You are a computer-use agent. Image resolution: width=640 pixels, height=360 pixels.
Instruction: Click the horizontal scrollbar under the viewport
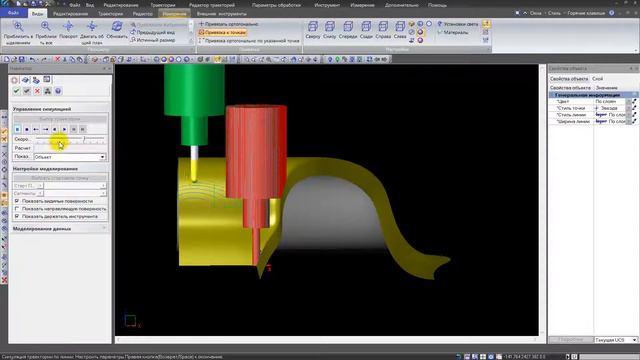327,340
